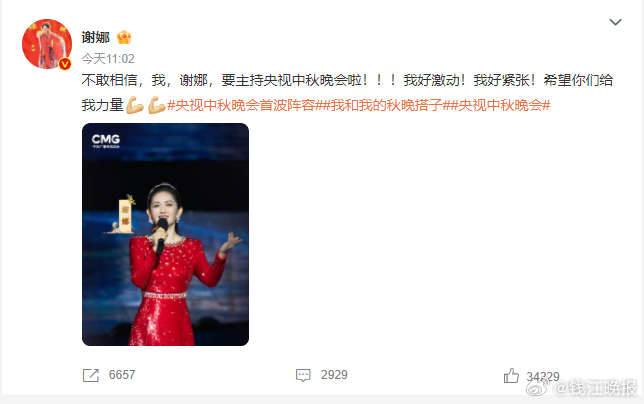Open the comment bubble icon
Screen dimensions: 644x404
pos(303,375)
